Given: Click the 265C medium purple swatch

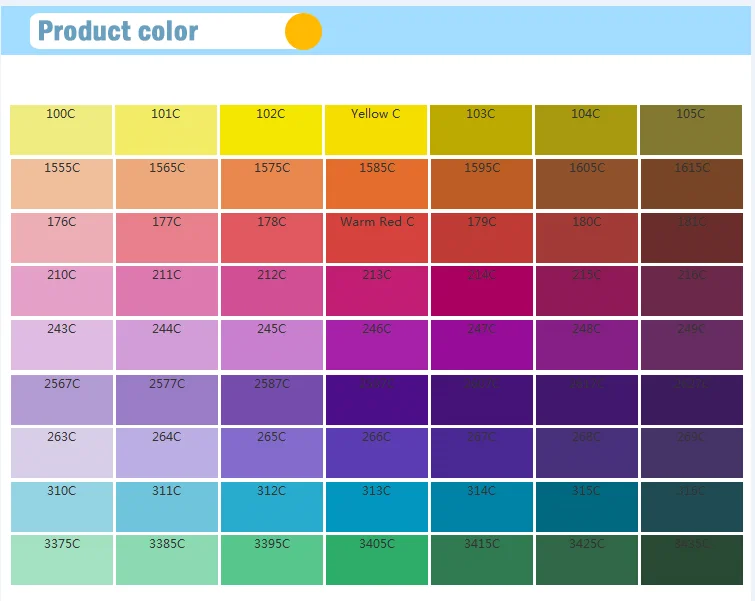Looking at the screenshot, I should [271, 453].
